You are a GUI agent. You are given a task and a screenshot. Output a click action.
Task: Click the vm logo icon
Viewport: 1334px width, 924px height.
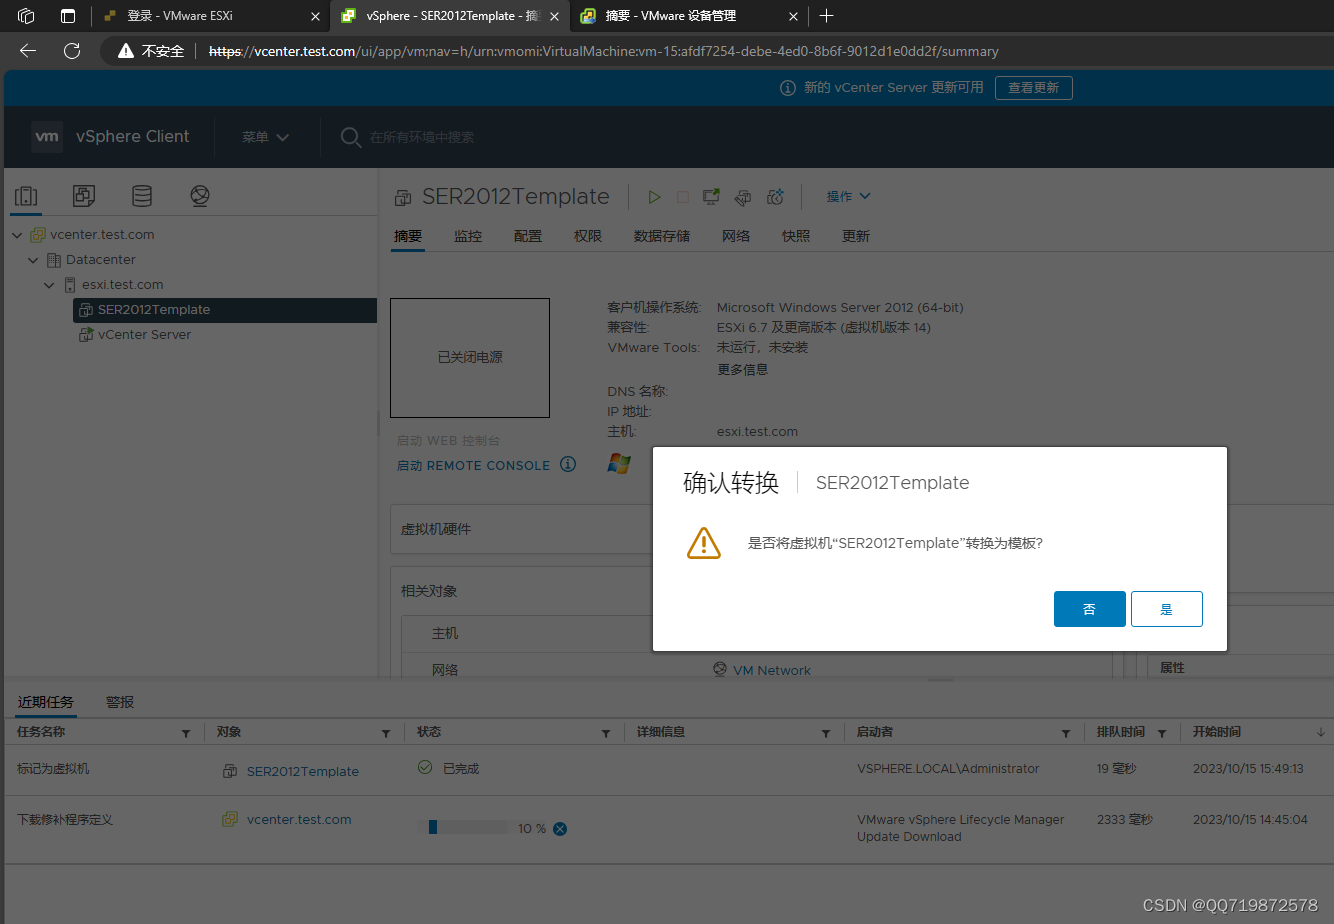[x=47, y=137]
